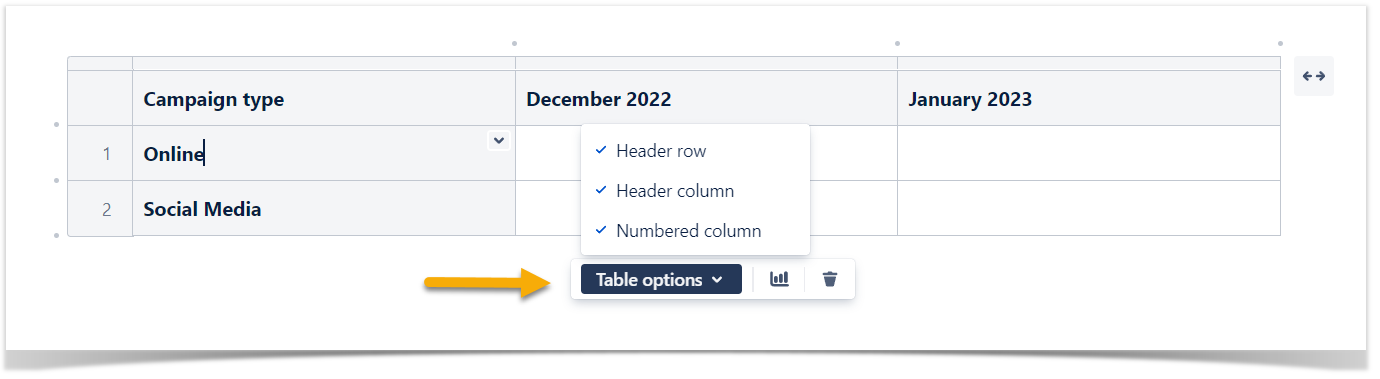Open cell options chevron in Online cell
Screen dimensions: 1380x379
click(498, 141)
